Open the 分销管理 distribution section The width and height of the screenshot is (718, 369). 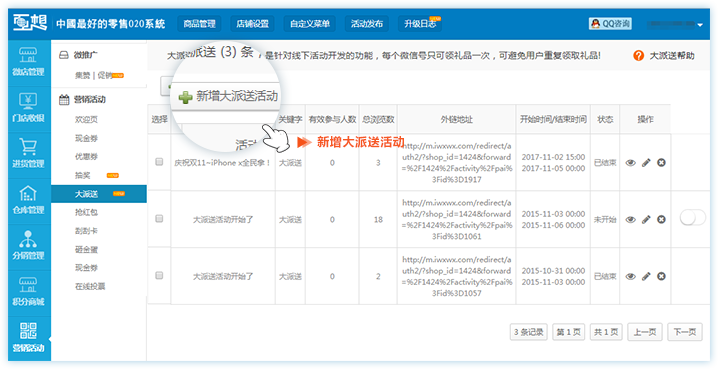point(29,247)
